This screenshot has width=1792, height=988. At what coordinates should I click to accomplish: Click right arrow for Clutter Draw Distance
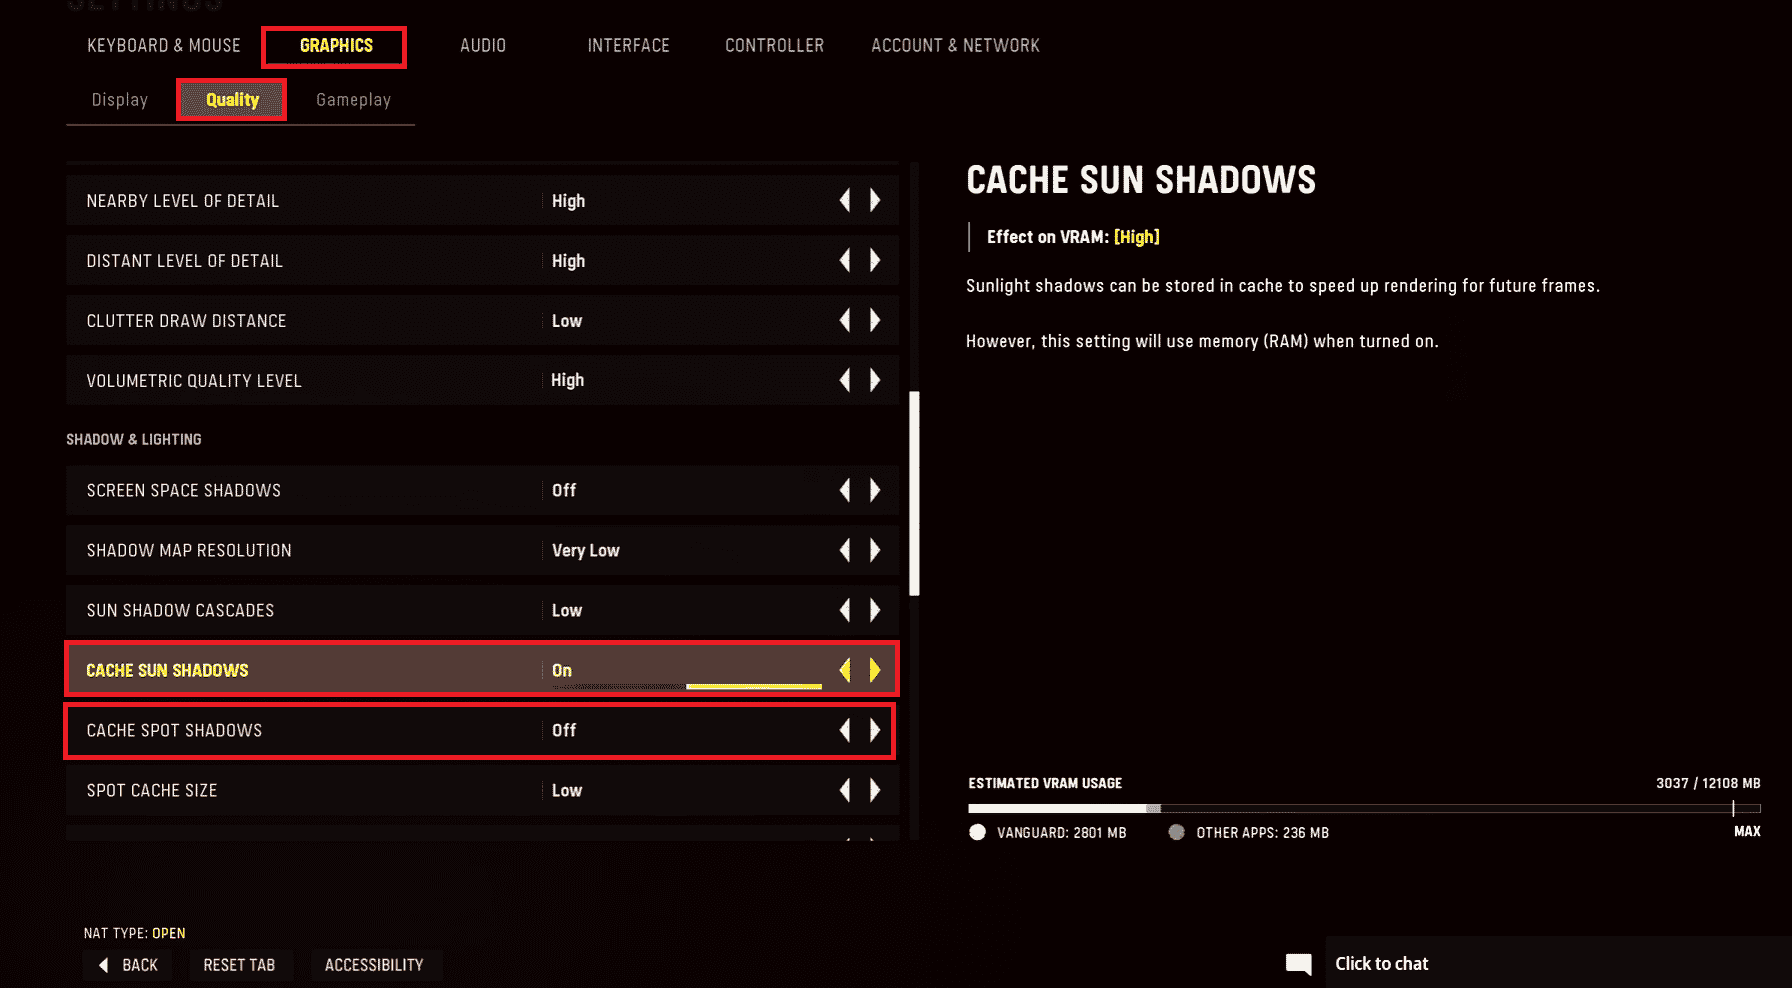[875, 321]
